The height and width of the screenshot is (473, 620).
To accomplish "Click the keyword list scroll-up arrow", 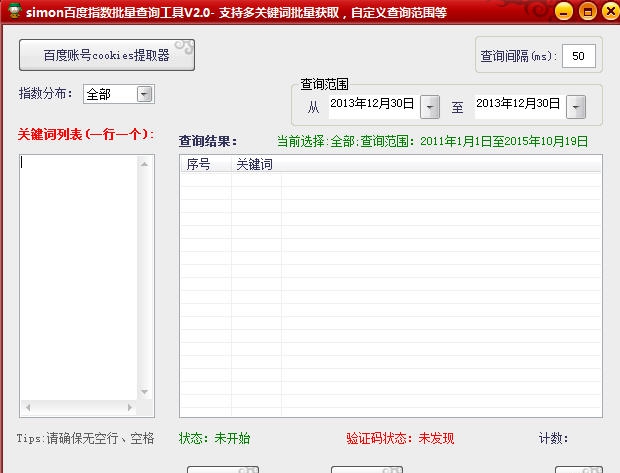I will click(144, 164).
